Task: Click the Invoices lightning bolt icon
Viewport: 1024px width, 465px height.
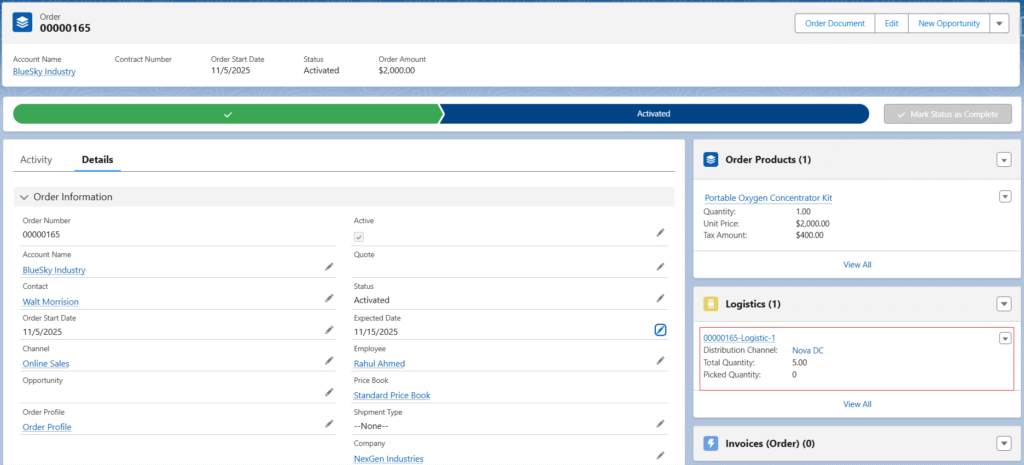Action: point(711,443)
